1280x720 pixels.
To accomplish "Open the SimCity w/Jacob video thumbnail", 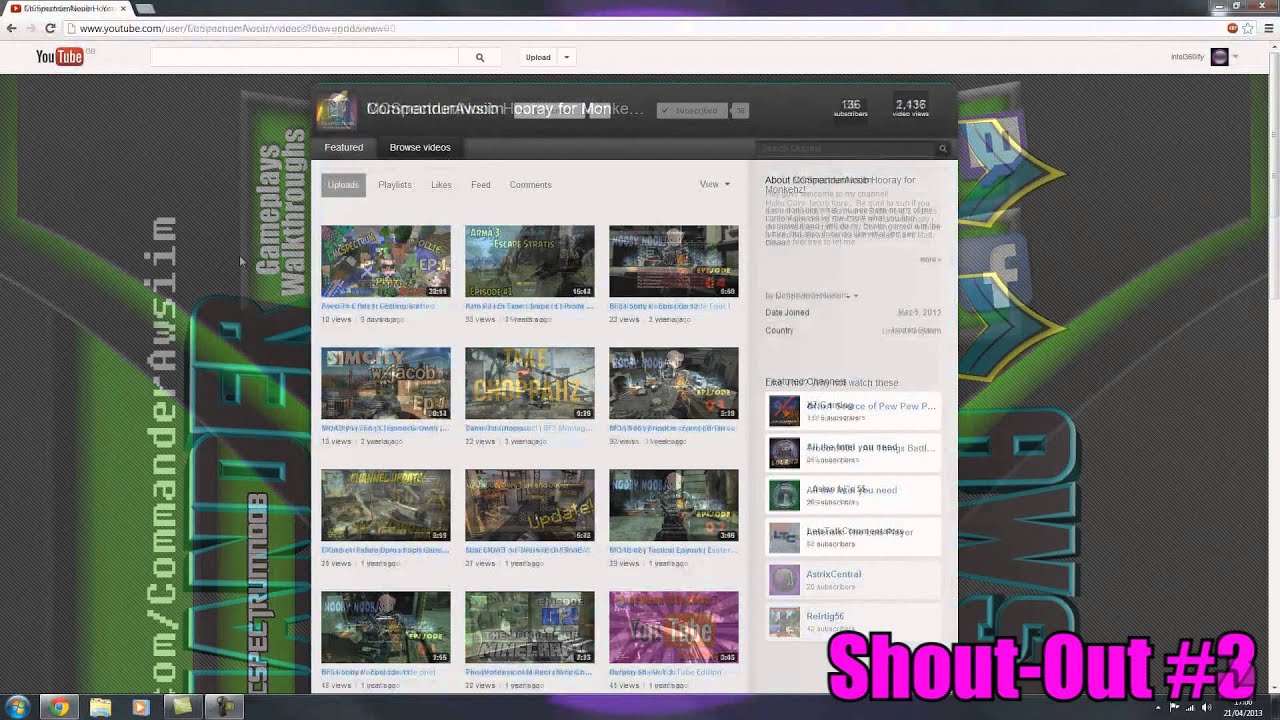I will click(386, 383).
